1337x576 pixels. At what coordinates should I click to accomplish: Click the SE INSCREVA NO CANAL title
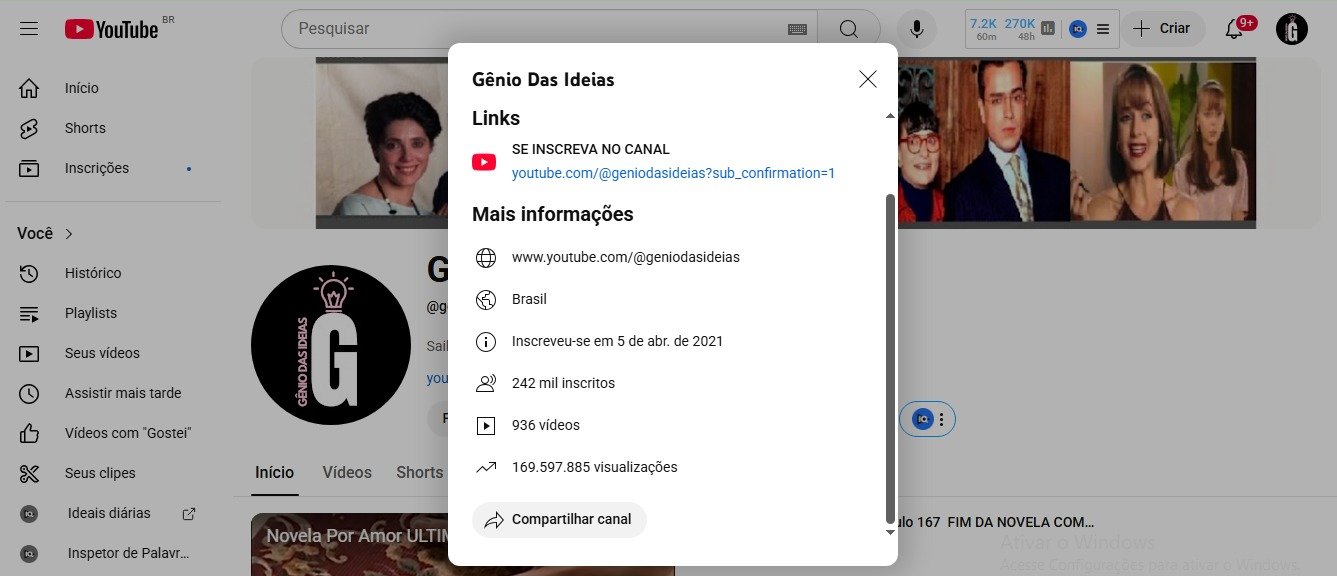(591, 149)
